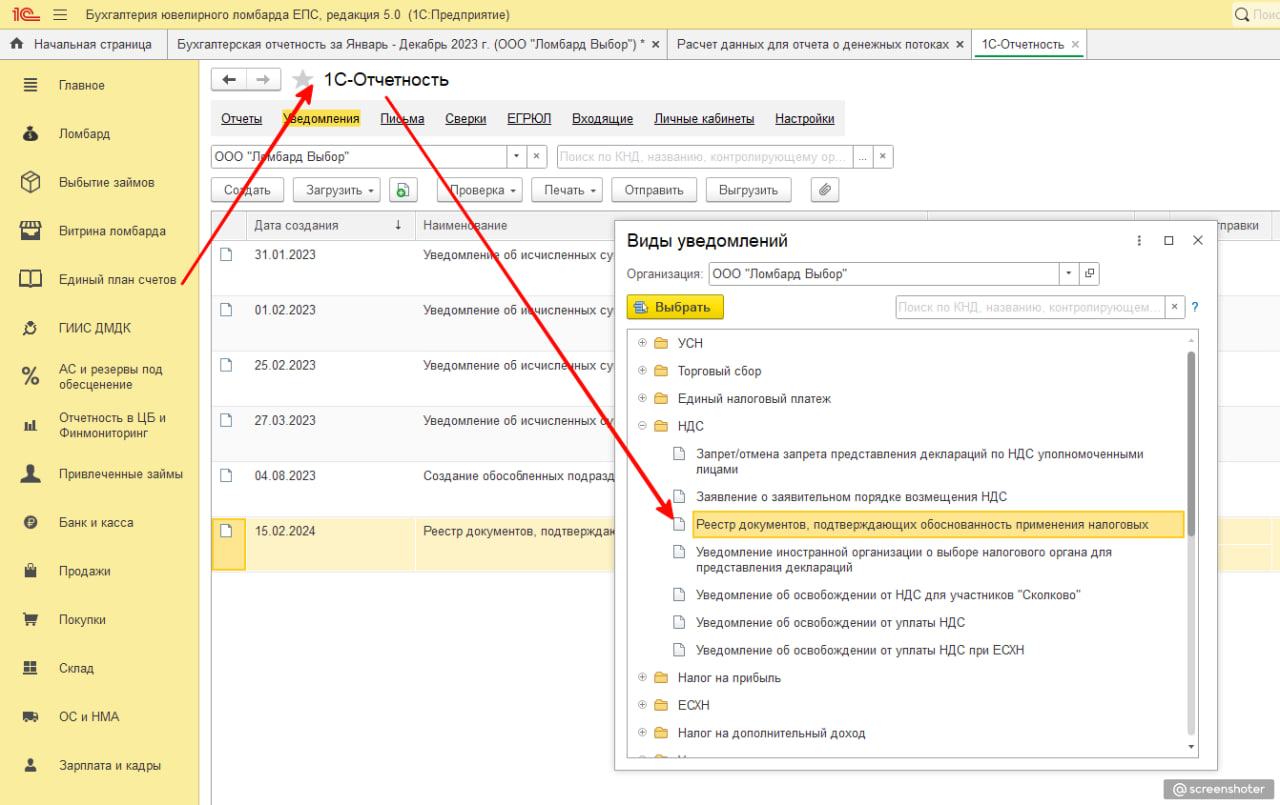Open the Загрузить dropdown button
The height and width of the screenshot is (805, 1280).
pyautogui.click(x=335, y=190)
